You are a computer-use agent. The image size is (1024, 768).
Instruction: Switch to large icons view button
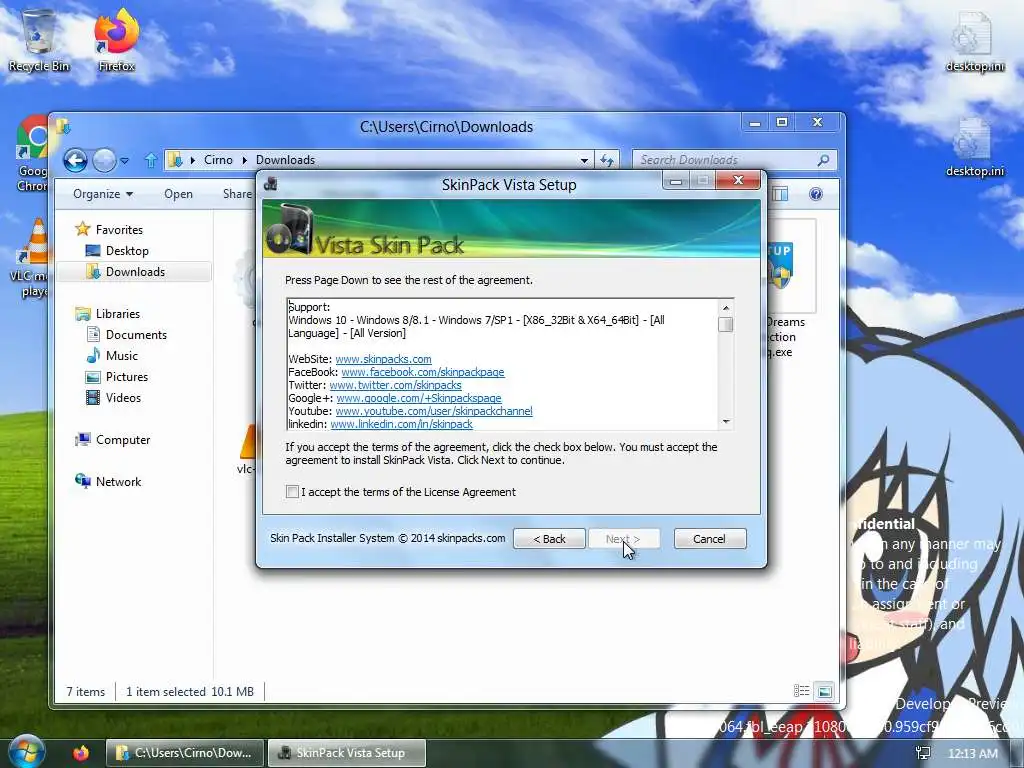pyautogui.click(x=825, y=691)
